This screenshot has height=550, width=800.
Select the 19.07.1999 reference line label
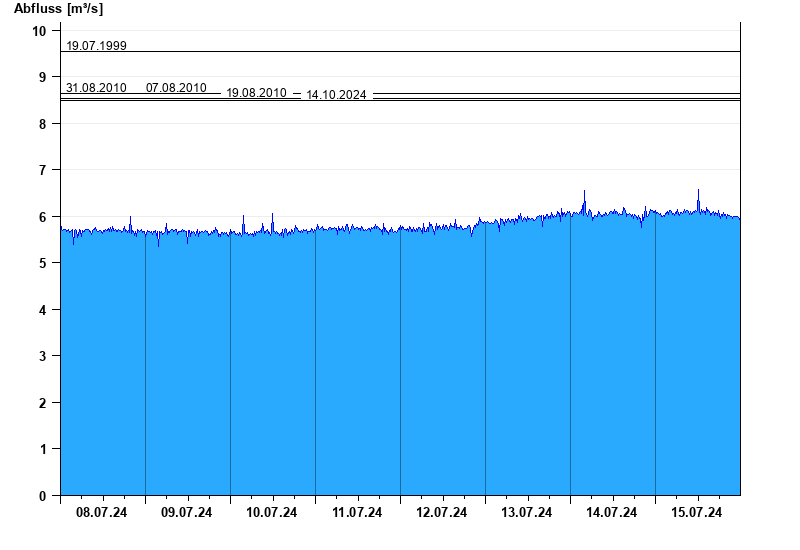(x=96, y=45)
